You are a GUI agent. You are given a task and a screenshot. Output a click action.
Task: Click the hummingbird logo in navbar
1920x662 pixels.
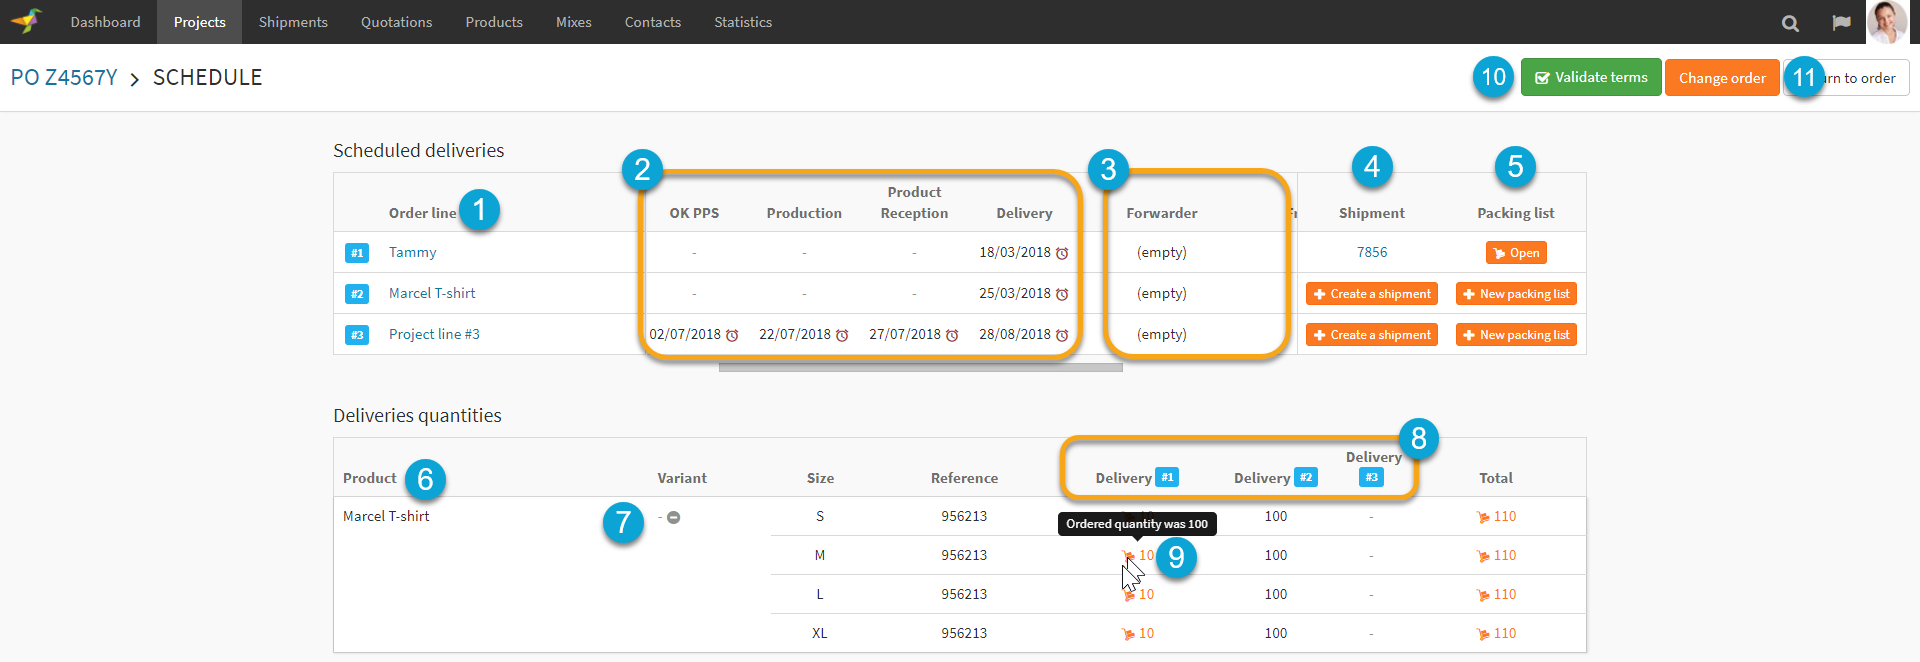pos(27,21)
